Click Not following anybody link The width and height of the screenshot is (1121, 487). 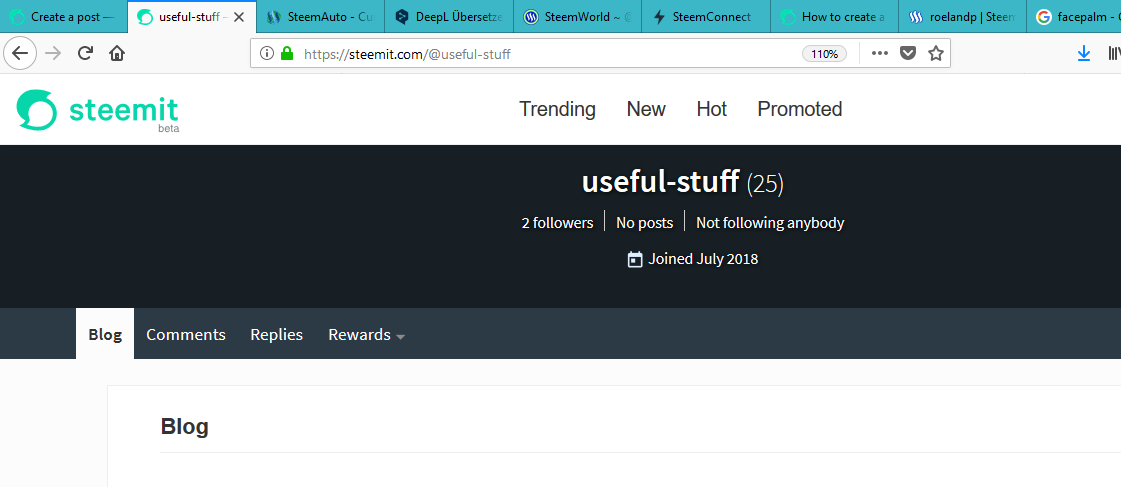pyautogui.click(x=770, y=223)
